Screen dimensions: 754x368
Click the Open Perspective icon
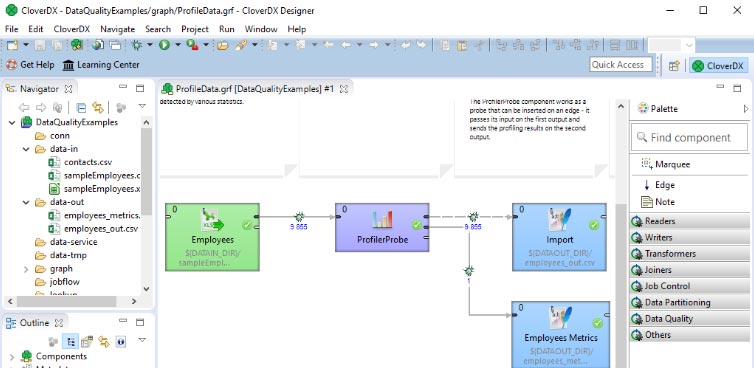[674, 66]
